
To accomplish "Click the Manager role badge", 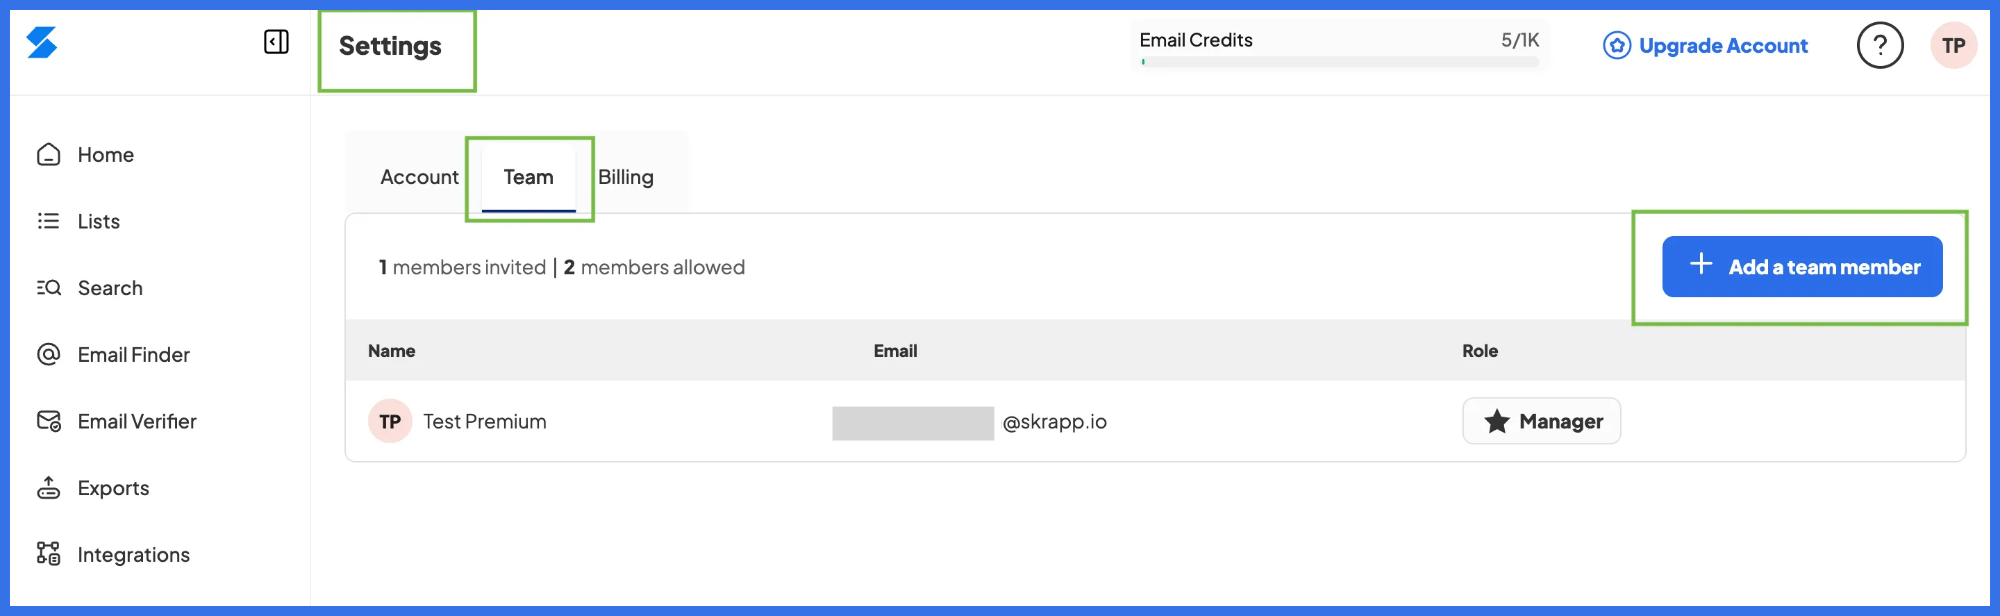I will [1541, 421].
